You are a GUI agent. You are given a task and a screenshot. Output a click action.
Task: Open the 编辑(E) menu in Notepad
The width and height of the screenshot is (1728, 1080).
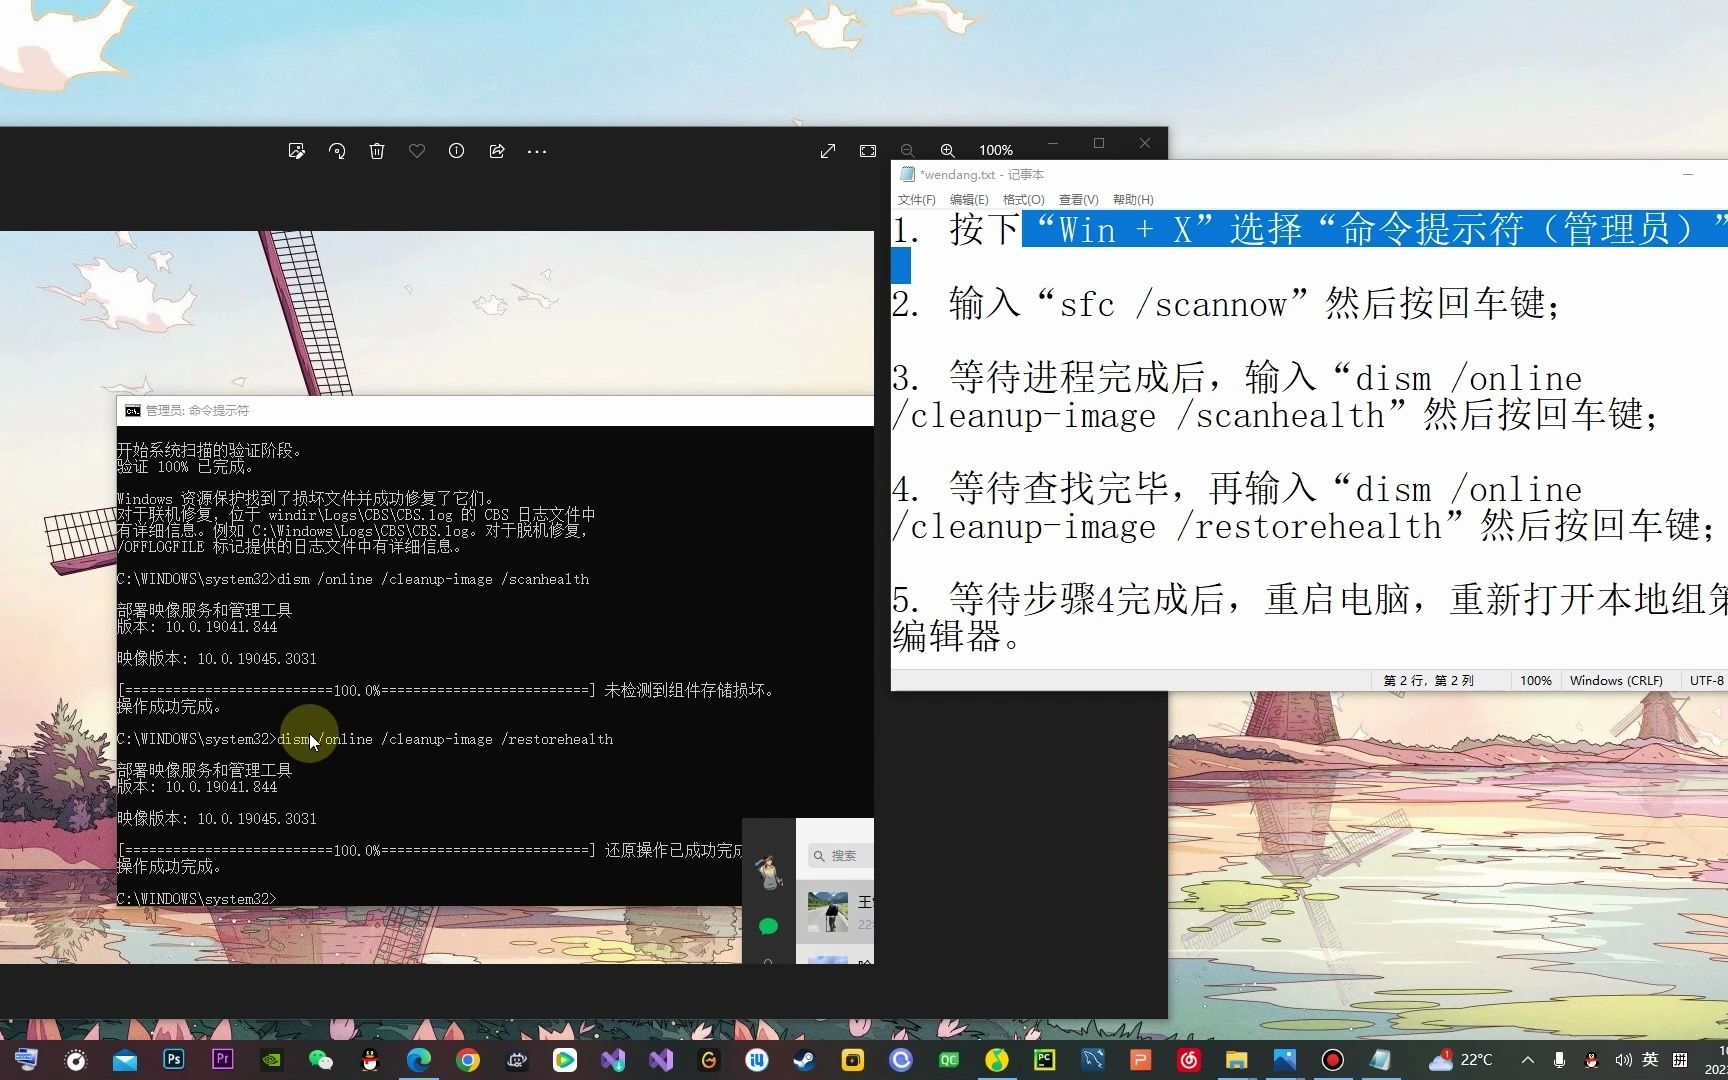pyautogui.click(x=969, y=200)
